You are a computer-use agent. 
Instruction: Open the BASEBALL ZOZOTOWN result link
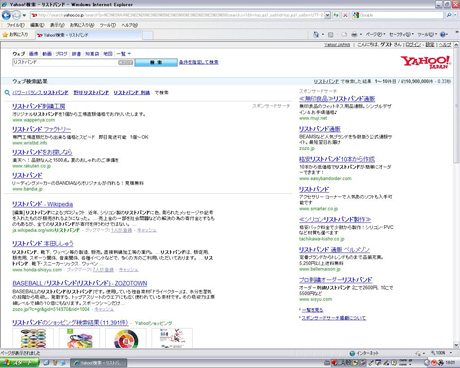pos(80,283)
